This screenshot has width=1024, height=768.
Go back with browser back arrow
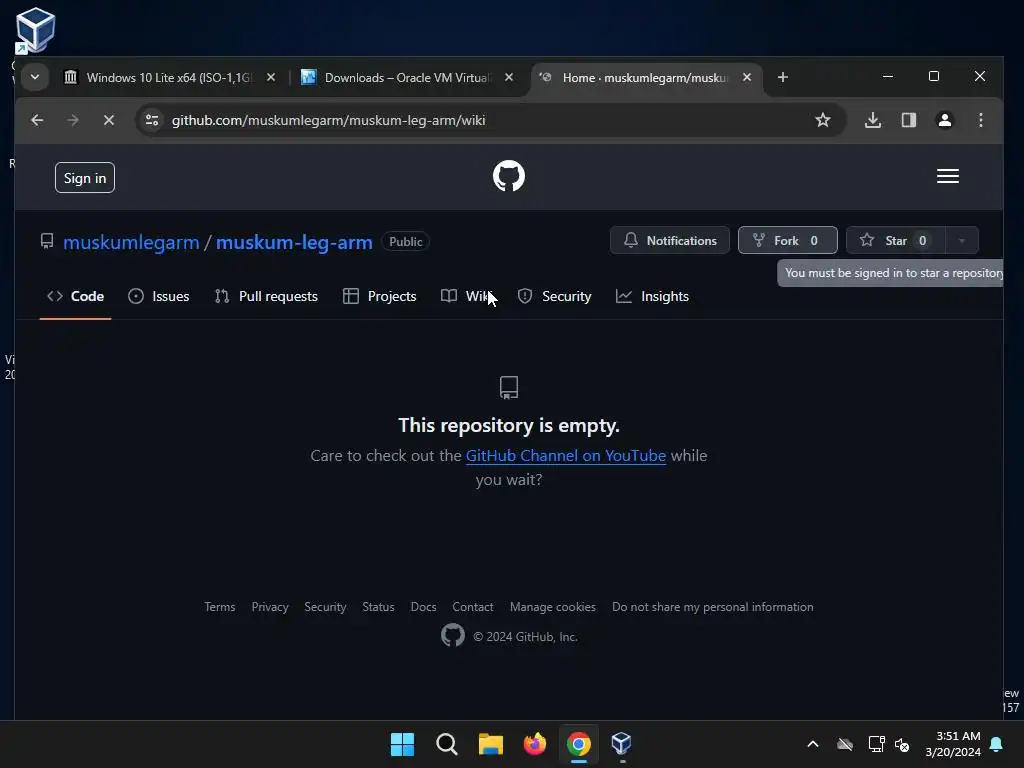click(x=37, y=120)
